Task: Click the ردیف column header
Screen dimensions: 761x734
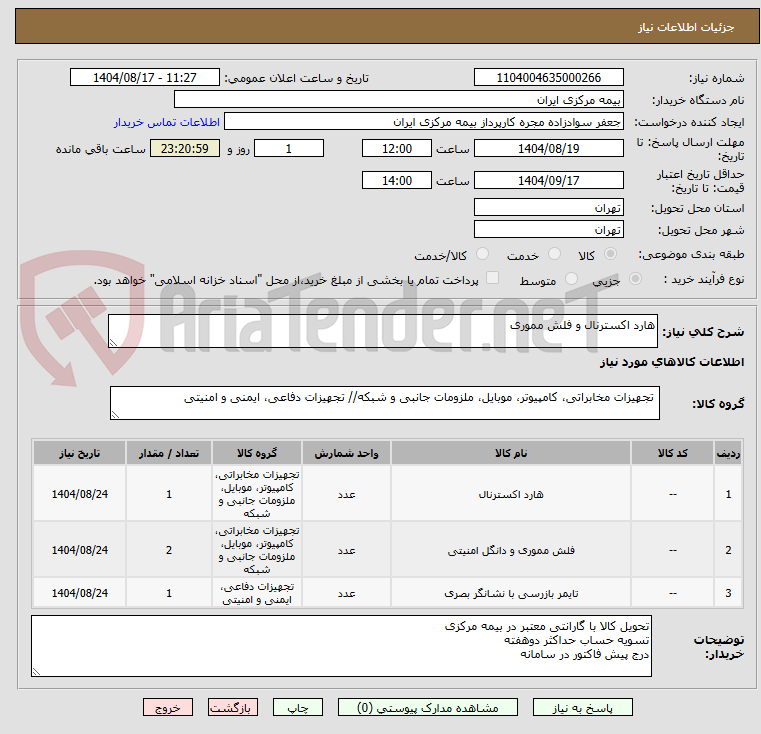Action: tap(728, 453)
